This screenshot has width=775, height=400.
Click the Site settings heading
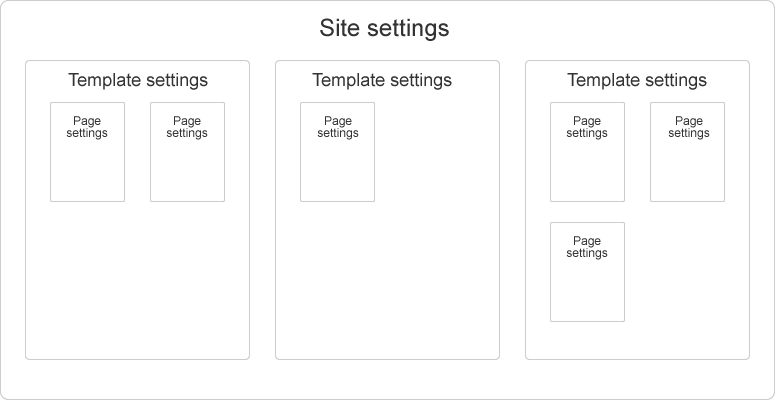(x=384, y=28)
